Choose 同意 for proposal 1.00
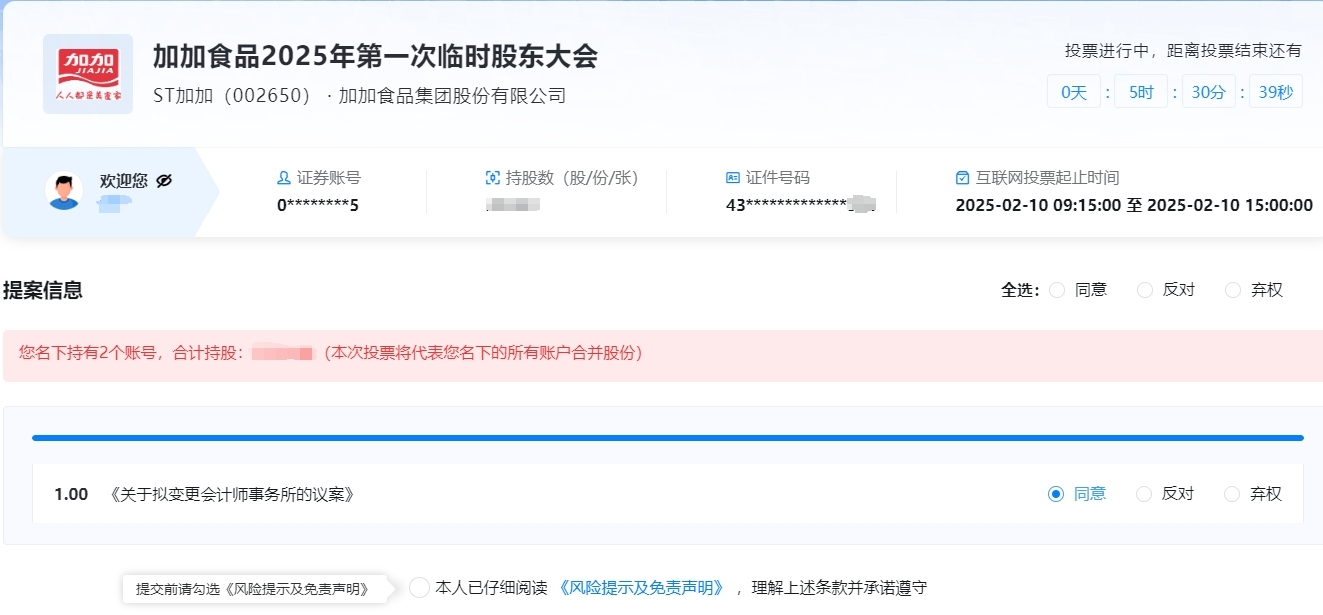1323x615 pixels. tap(1056, 494)
